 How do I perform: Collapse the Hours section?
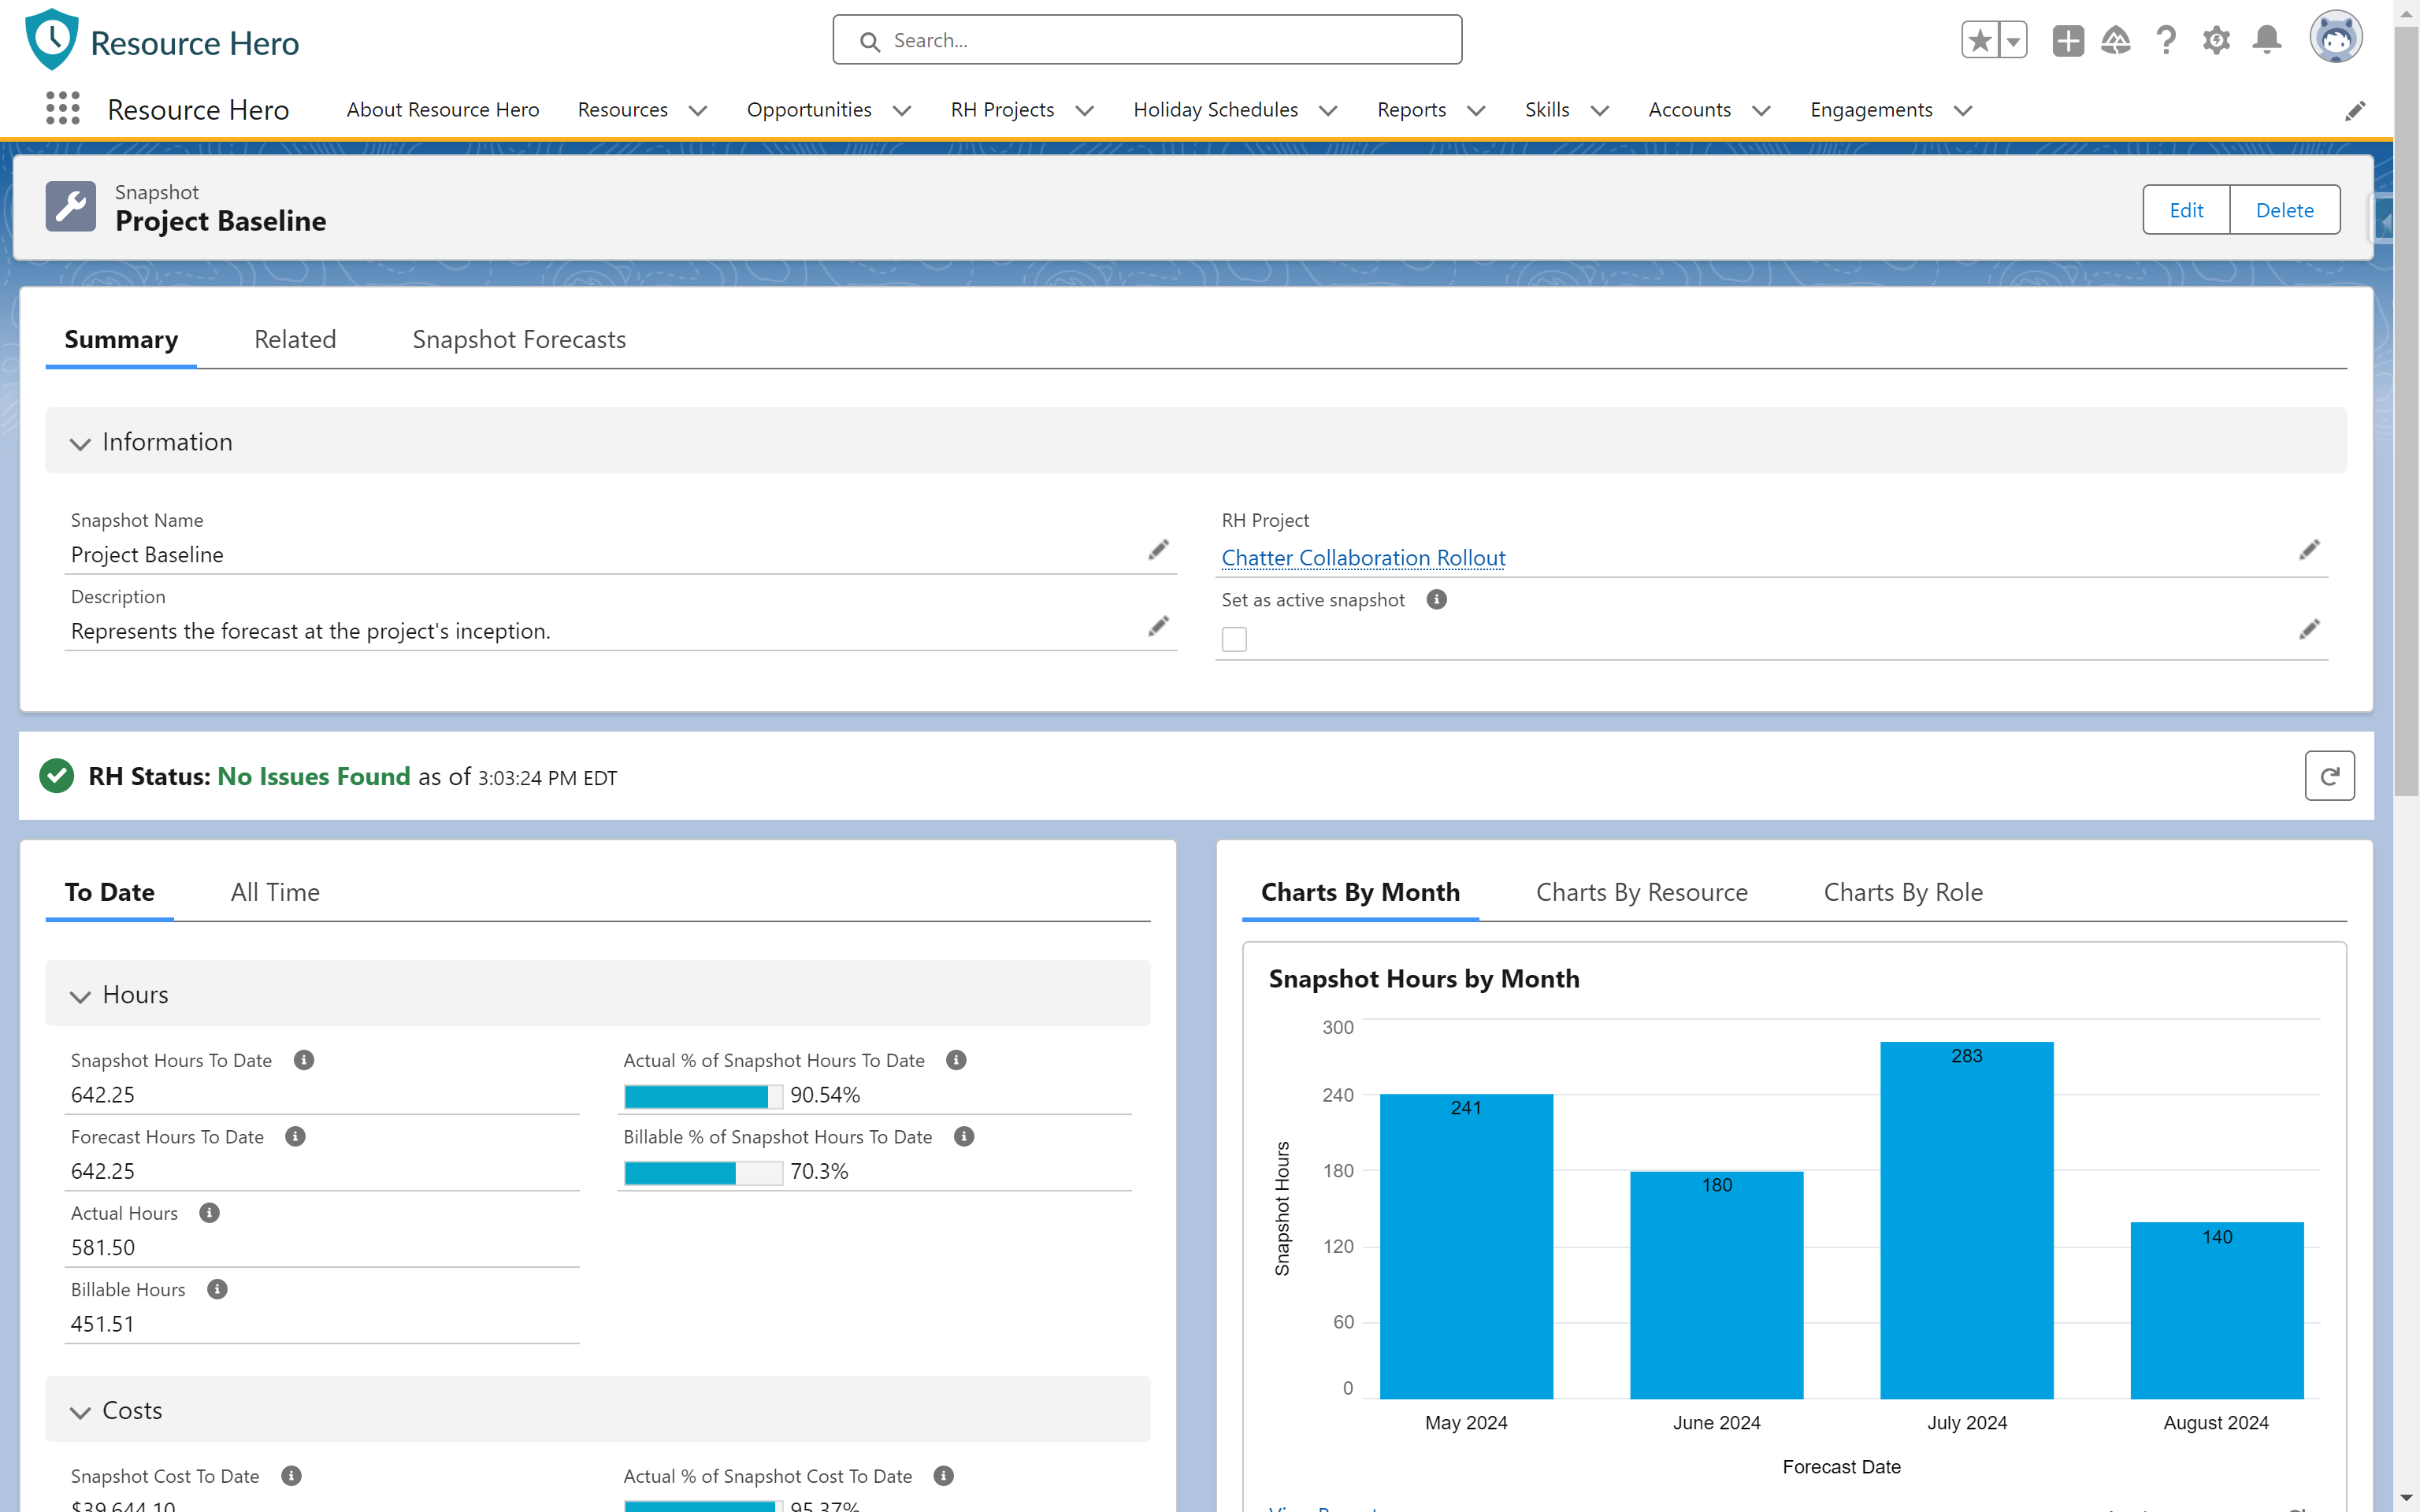598,994
